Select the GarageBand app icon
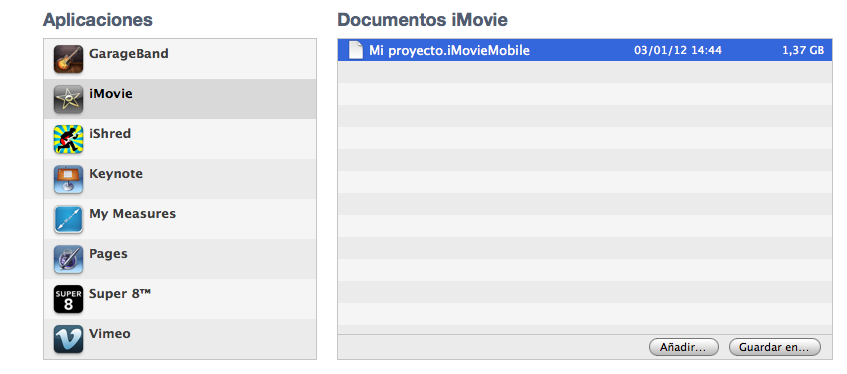This screenshot has height=374, width=847. pyautogui.click(x=68, y=59)
